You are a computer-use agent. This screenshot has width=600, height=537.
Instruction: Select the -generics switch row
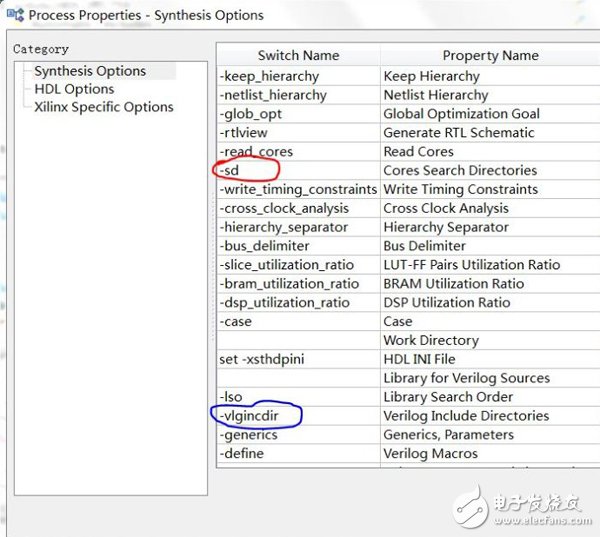(x=248, y=435)
